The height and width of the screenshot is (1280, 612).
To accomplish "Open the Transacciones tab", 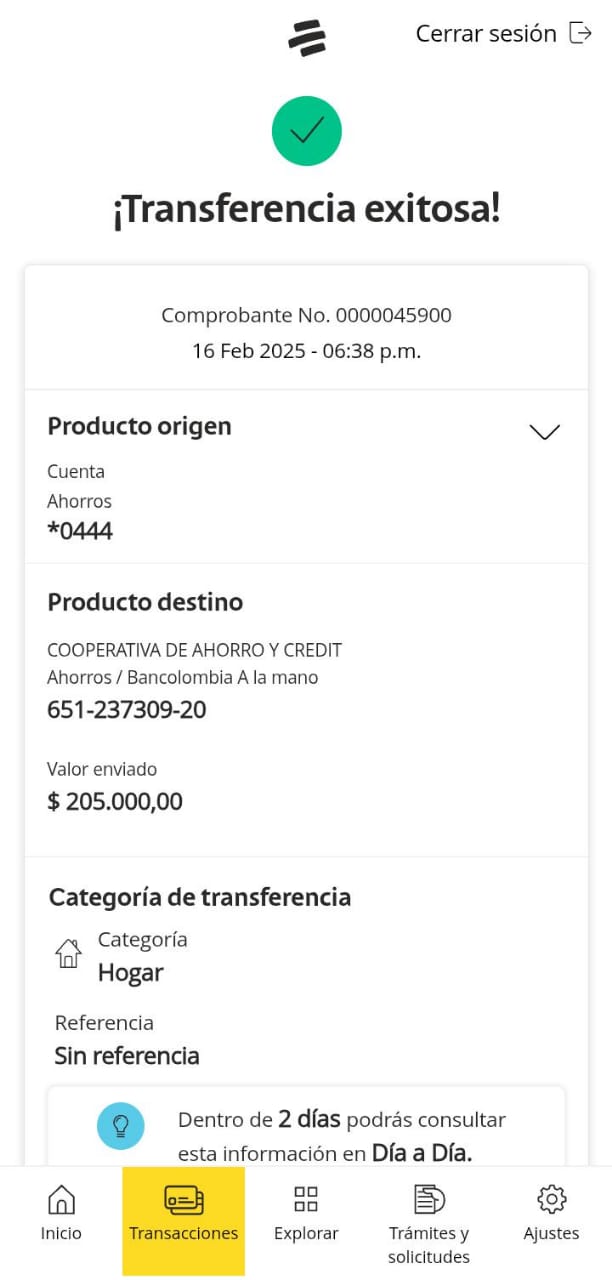I will [184, 1220].
